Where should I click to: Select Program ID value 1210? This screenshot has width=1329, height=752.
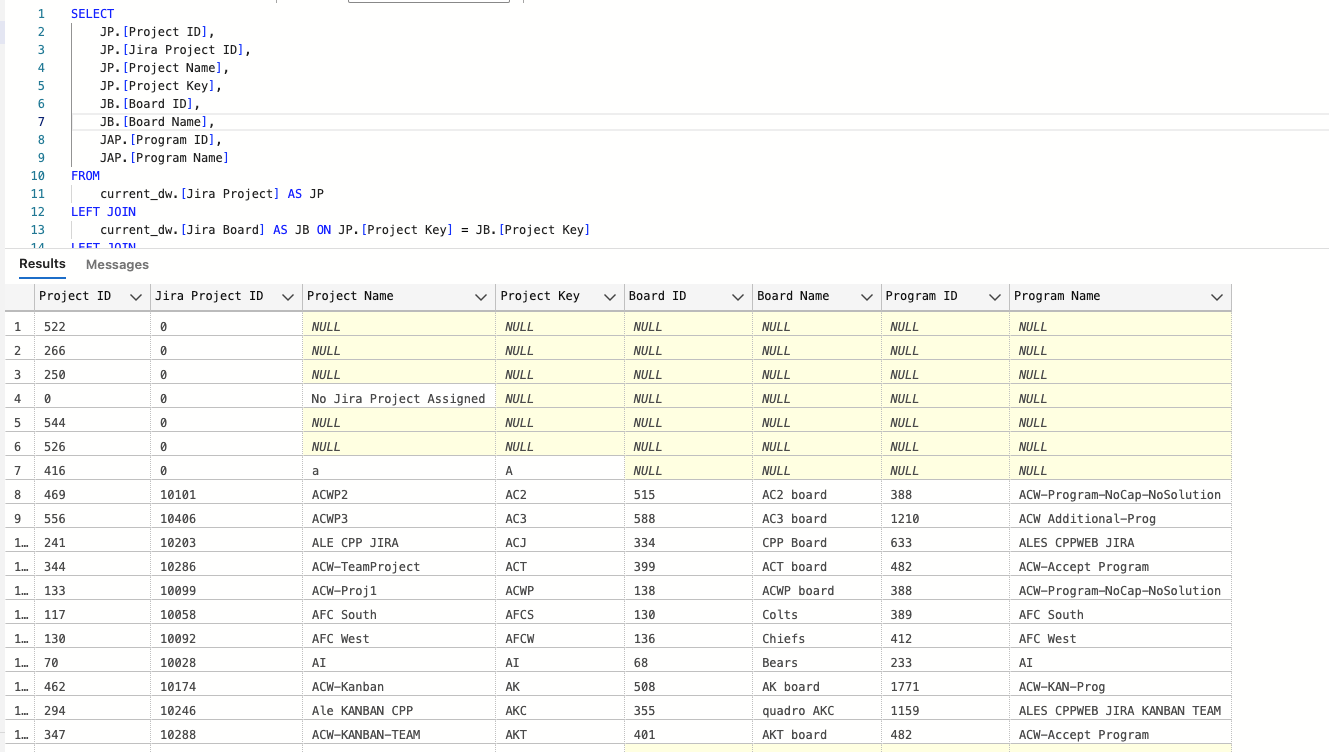point(946,519)
